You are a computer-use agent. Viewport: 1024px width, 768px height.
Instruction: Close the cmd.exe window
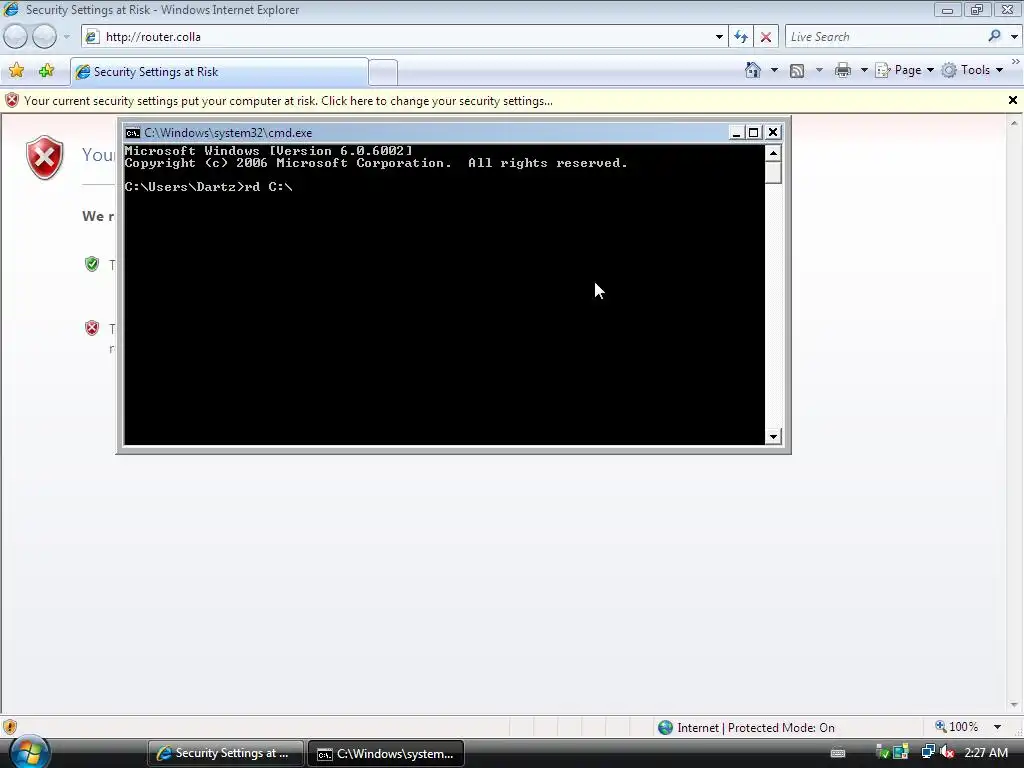point(773,133)
